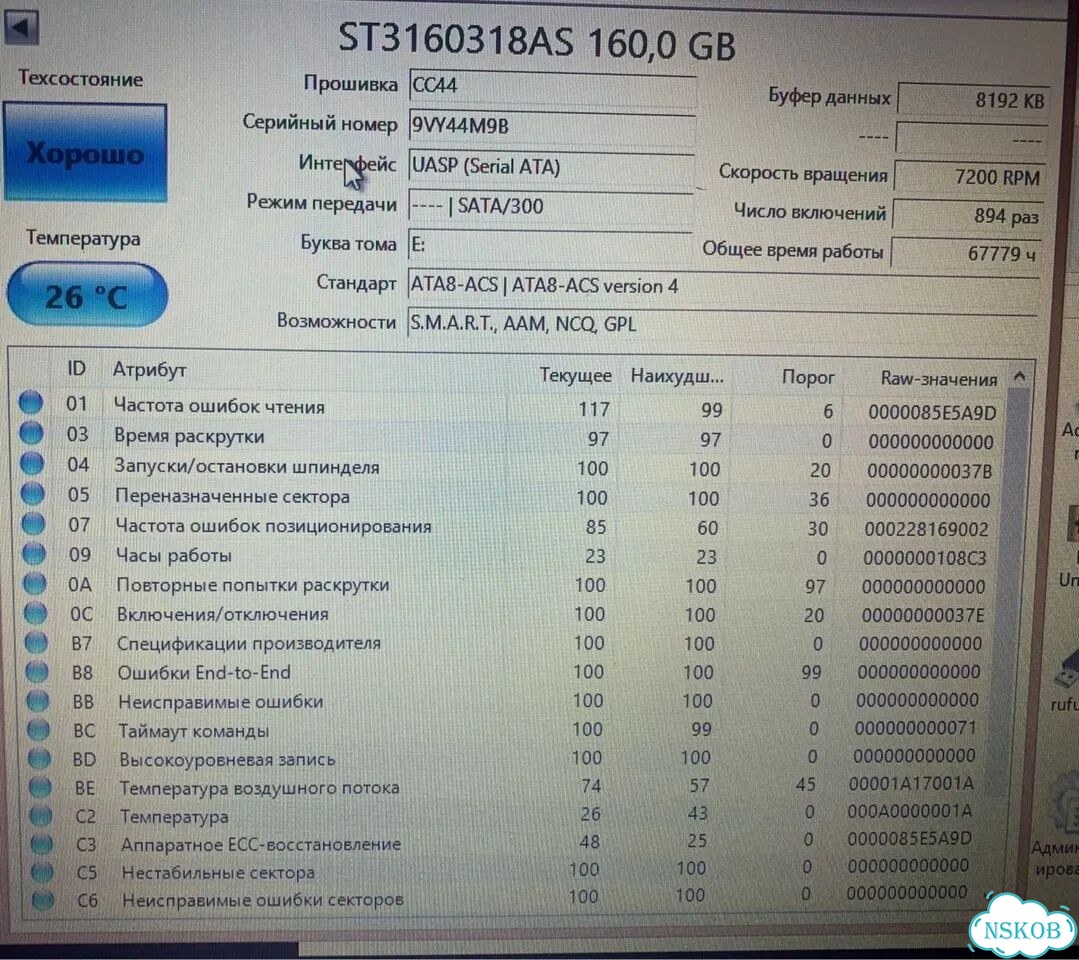Select the Таймаут команды row
The width and height of the screenshot is (1079, 960).
click(x=509, y=729)
